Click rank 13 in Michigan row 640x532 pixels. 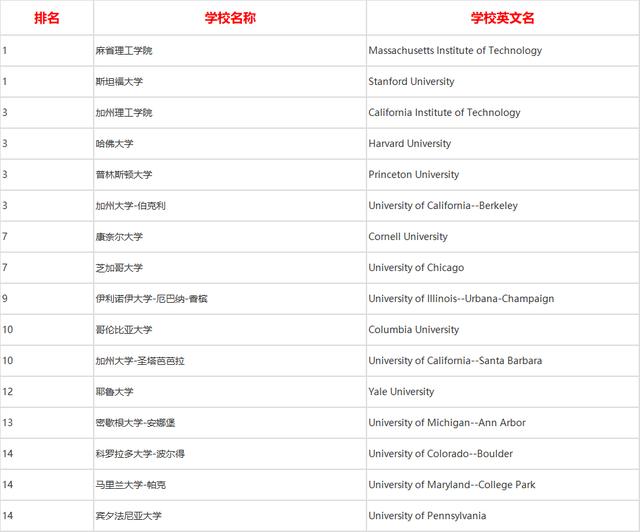tap(8, 423)
